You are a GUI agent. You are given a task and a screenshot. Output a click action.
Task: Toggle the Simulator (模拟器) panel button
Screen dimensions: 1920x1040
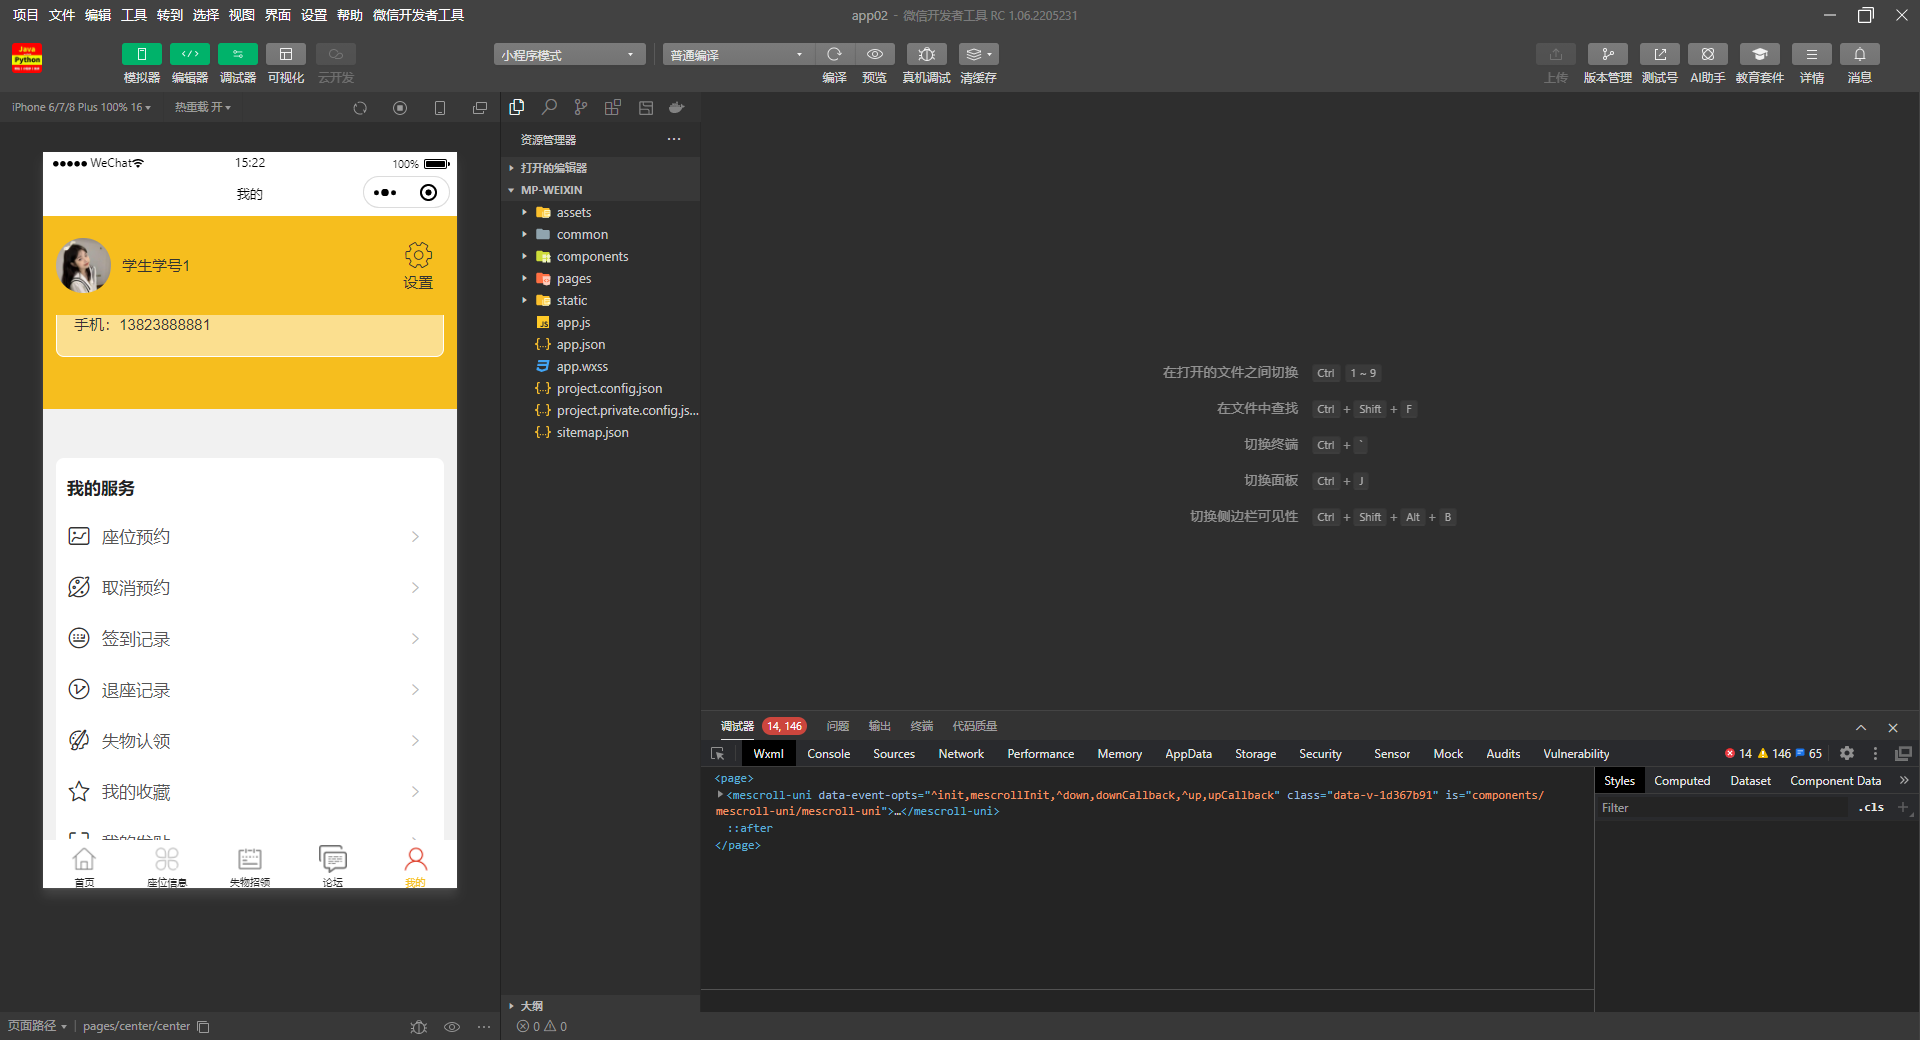click(x=141, y=54)
